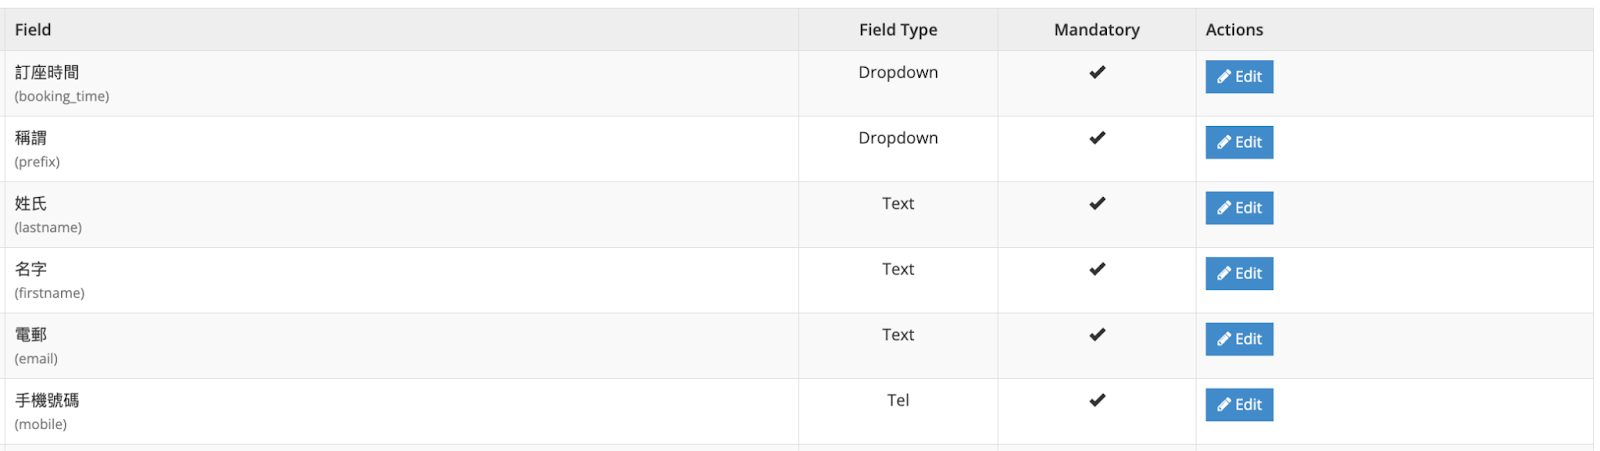Click the Mandatory column header
The width and height of the screenshot is (1600, 451).
[1097, 30]
